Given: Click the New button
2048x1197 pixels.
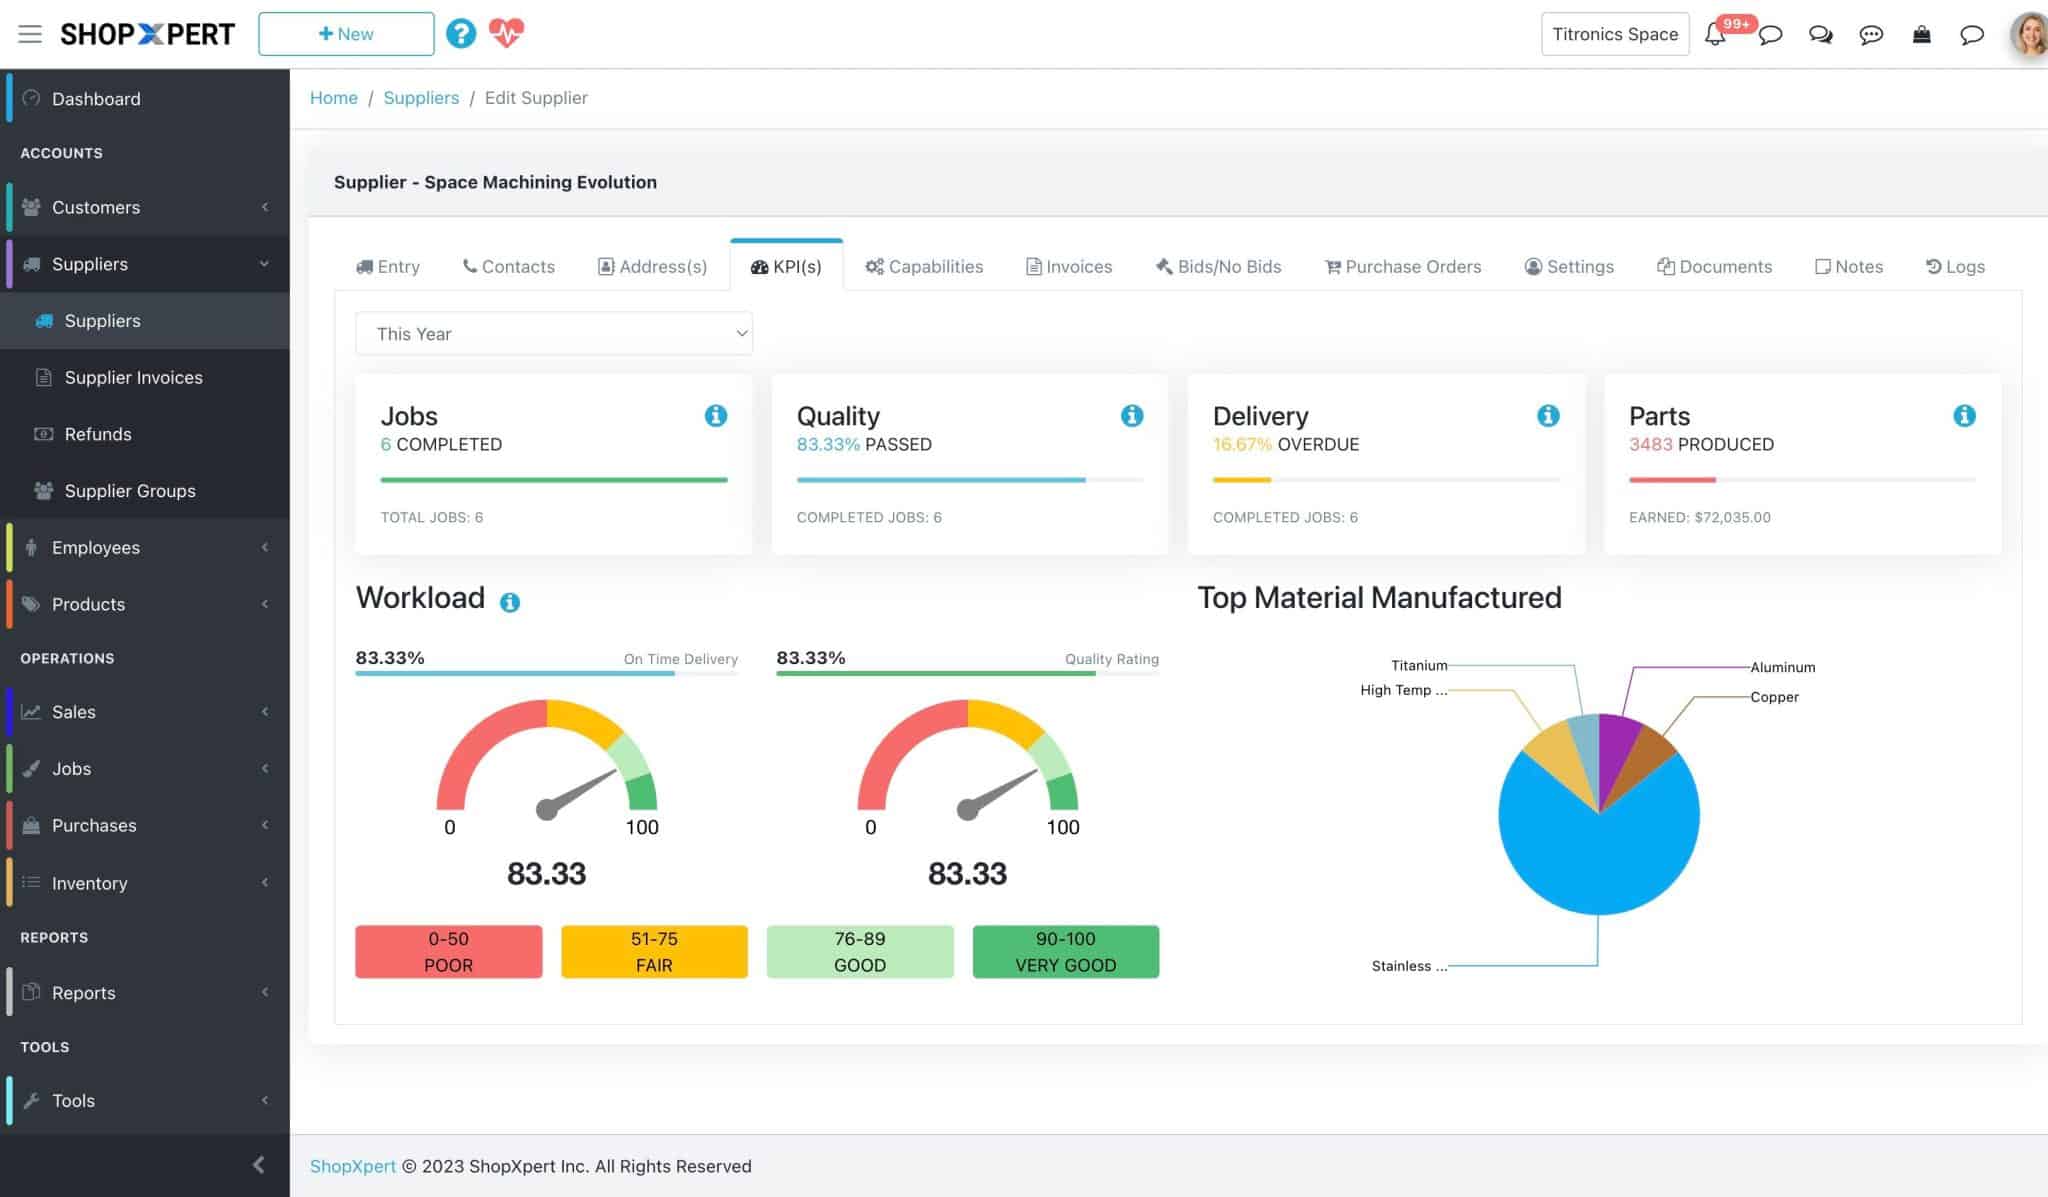Looking at the screenshot, I should [x=346, y=34].
